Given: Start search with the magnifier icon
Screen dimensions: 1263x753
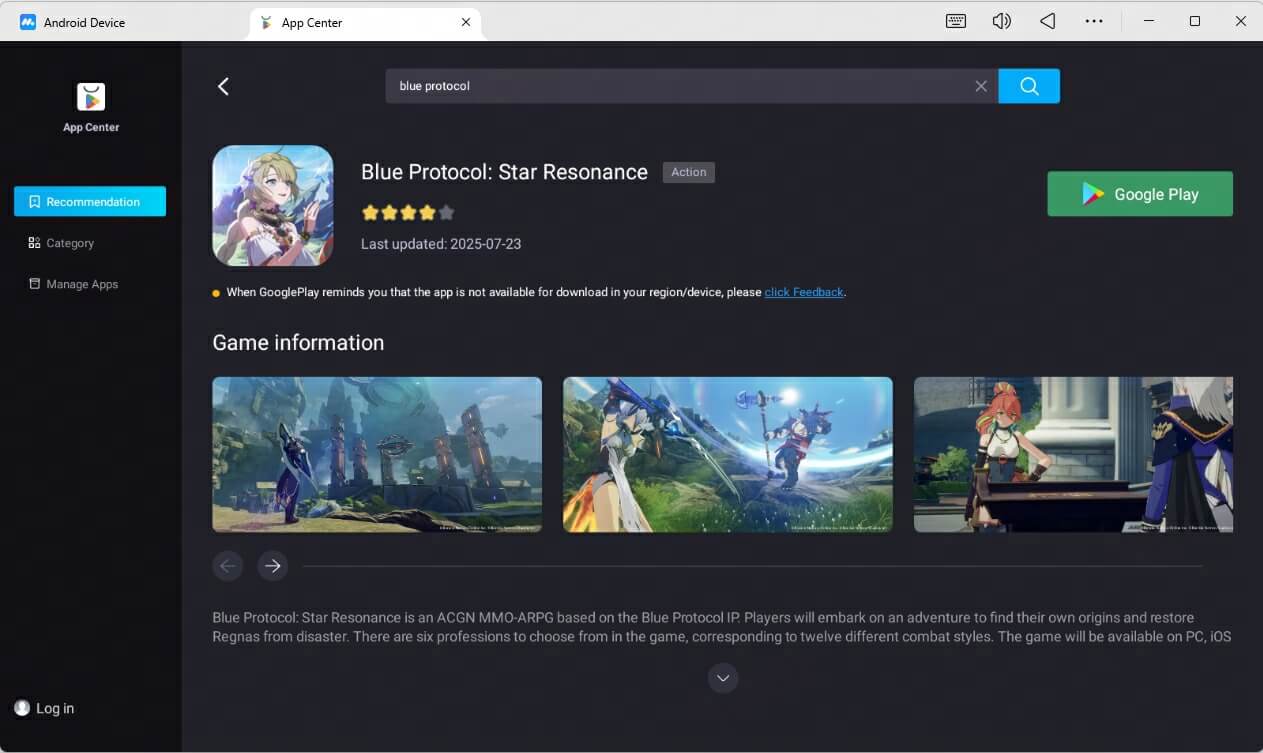Looking at the screenshot, I should click(1029, 86).
